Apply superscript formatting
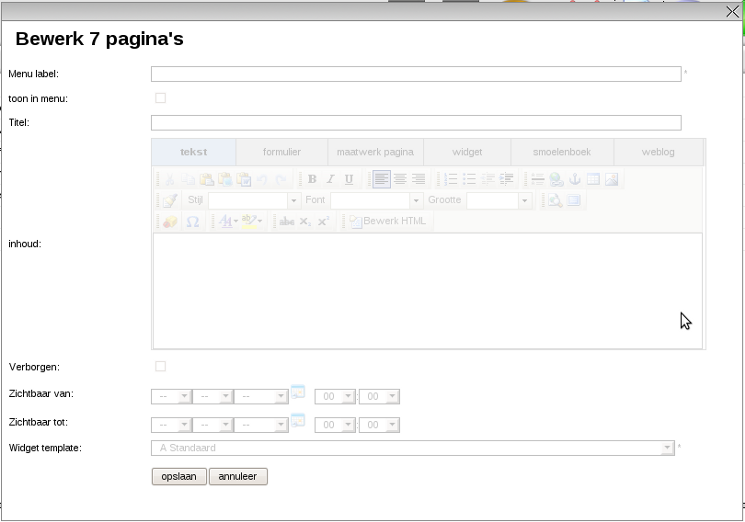745x522 pixels. point(324,221)
